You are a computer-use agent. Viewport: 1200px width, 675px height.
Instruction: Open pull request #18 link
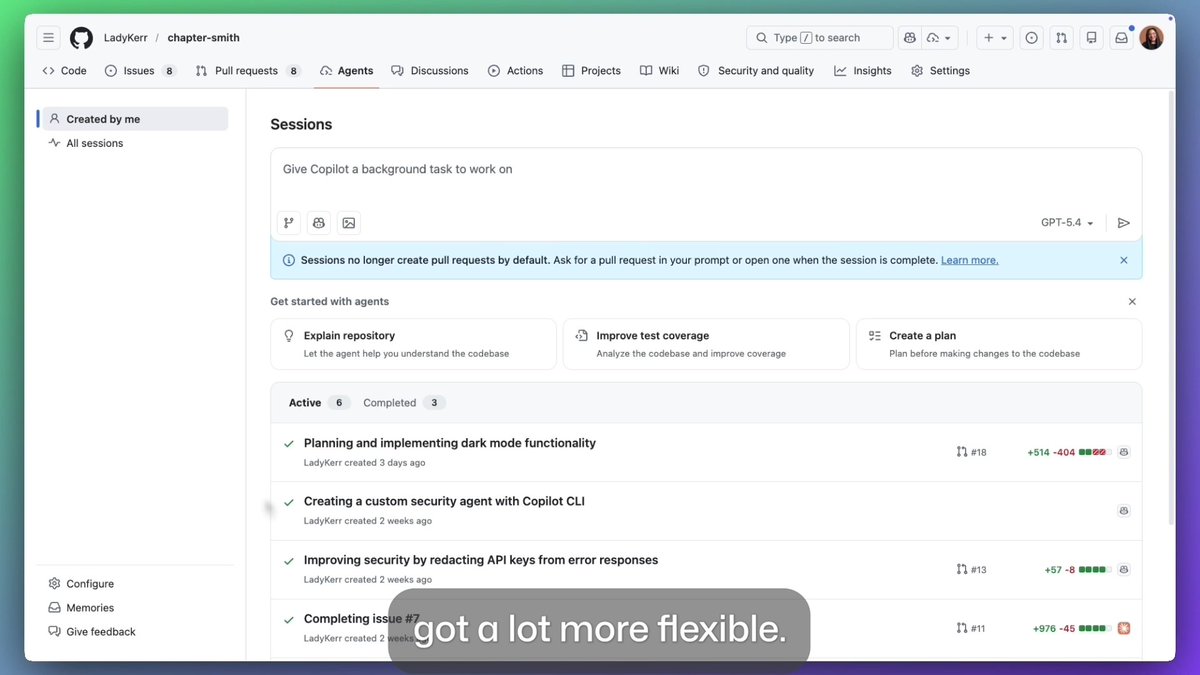click(x=971, y=452)
